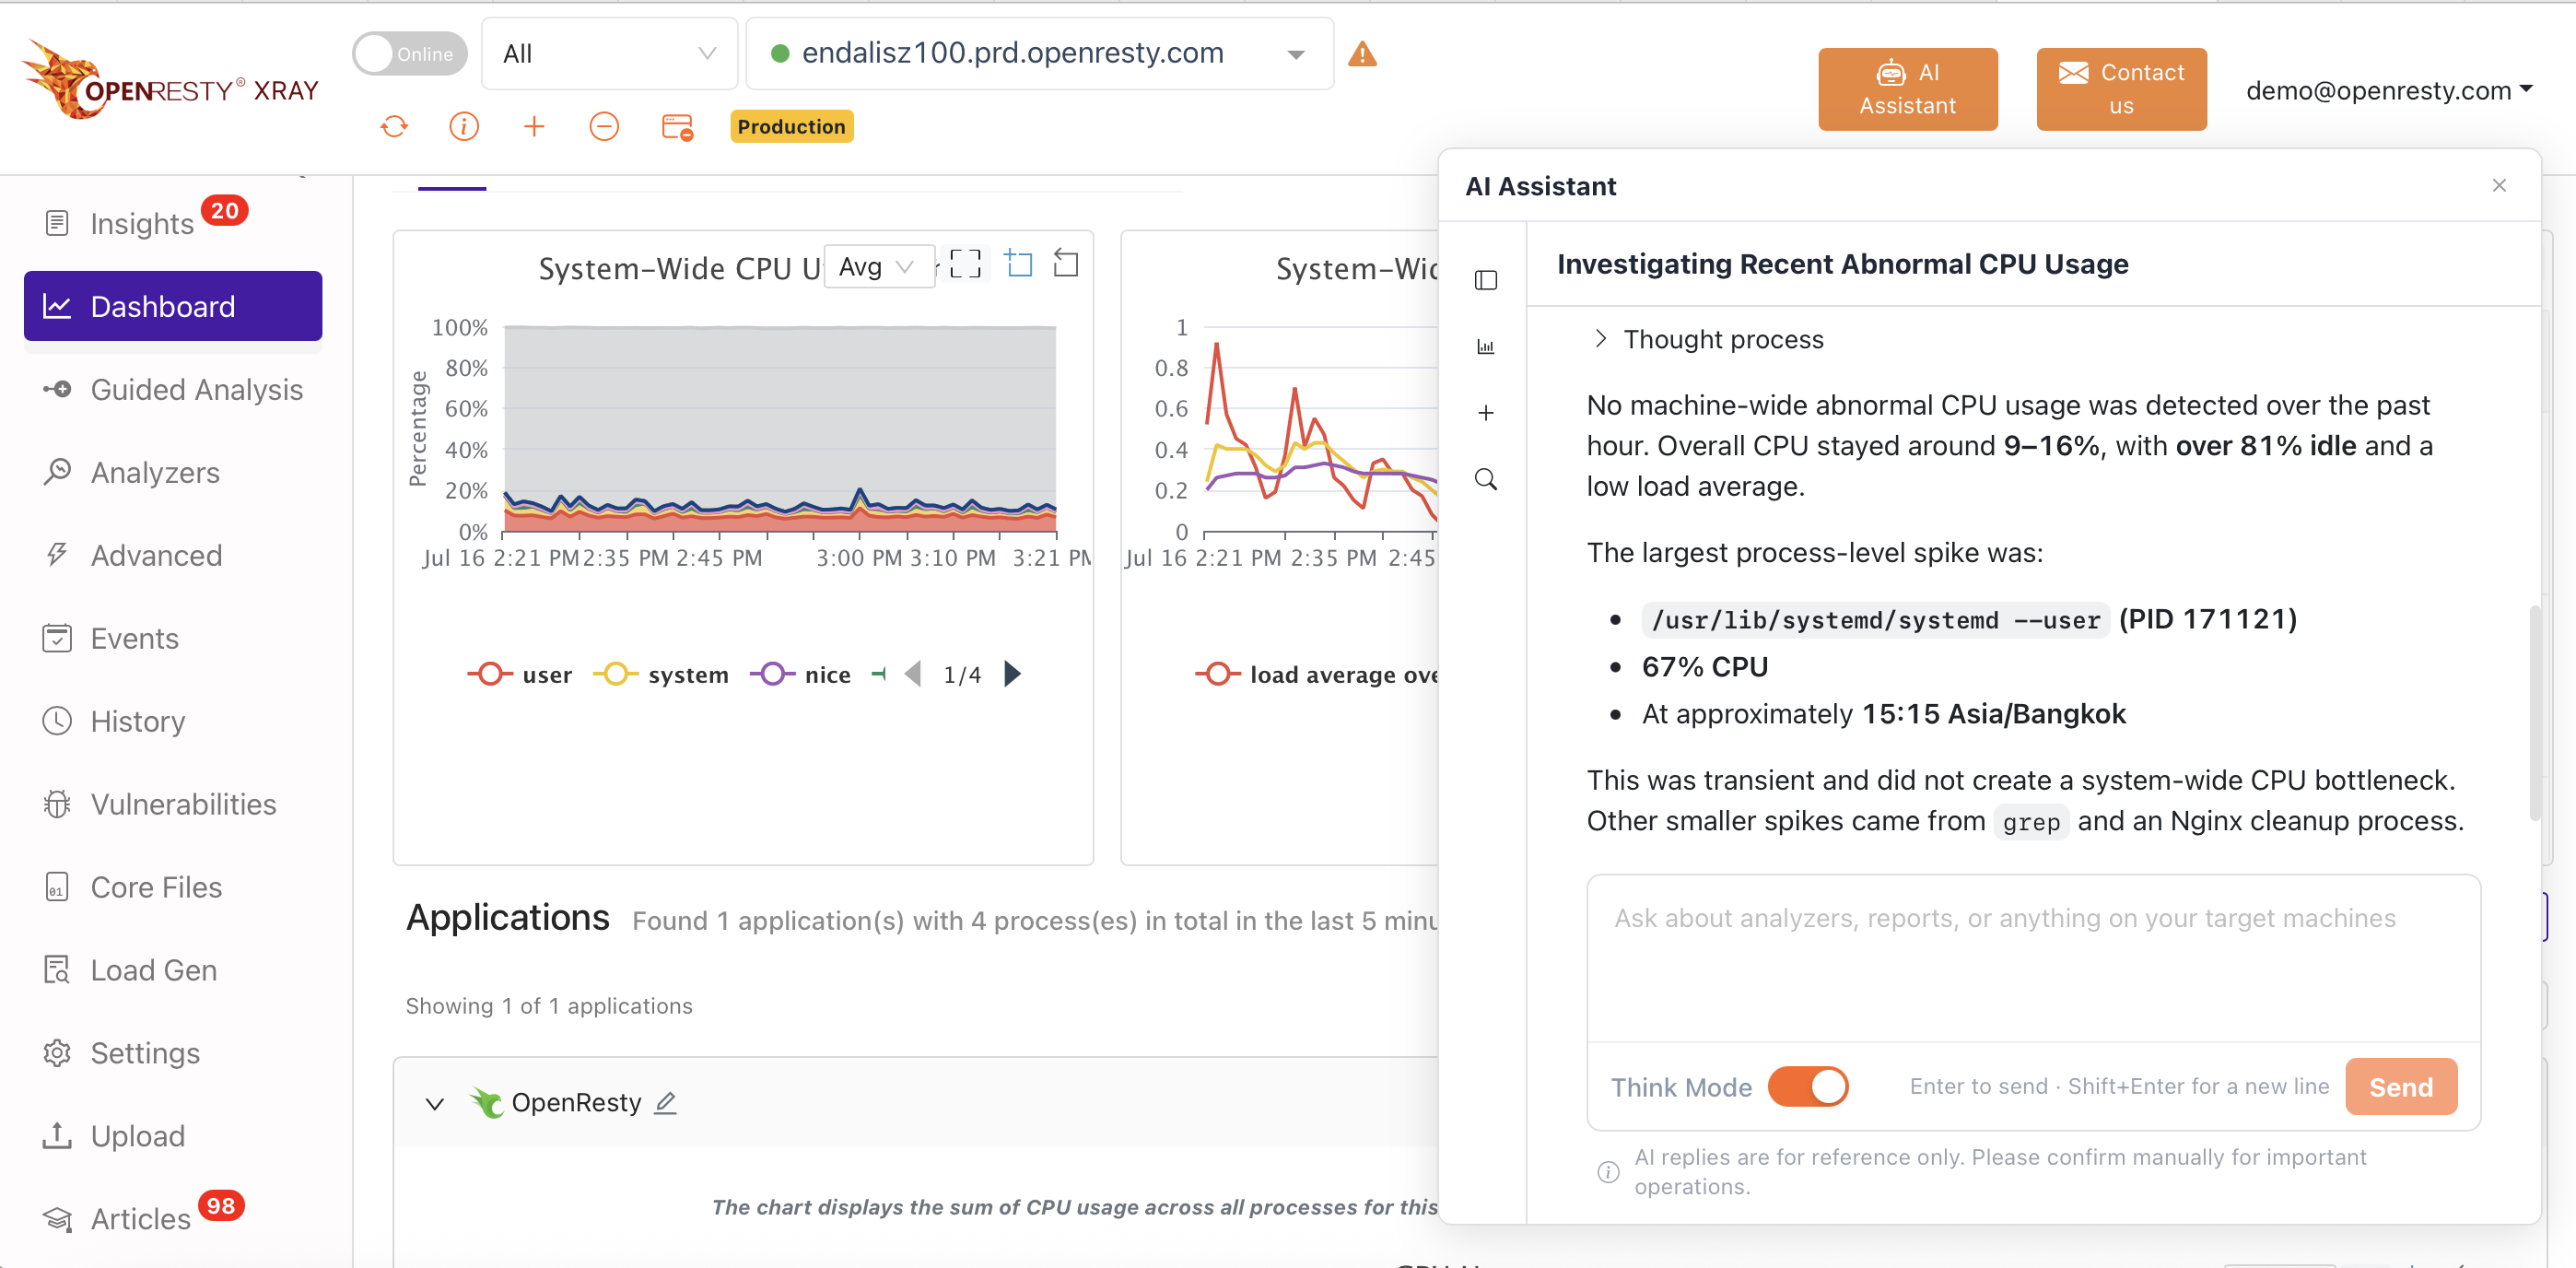Close the AI Assistant panel
The height and width of the screenshot is (1268, 2576).
[x=2499, y=185]
